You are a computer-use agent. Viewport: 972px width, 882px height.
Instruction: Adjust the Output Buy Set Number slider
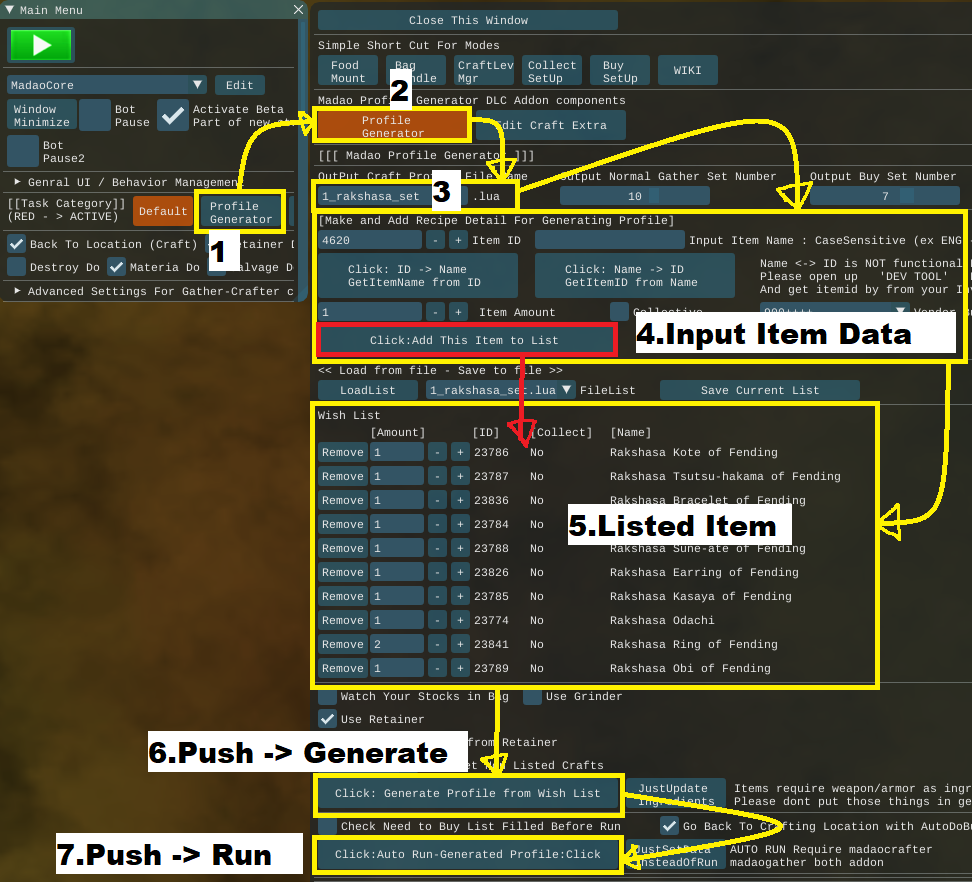click(884, 197)
